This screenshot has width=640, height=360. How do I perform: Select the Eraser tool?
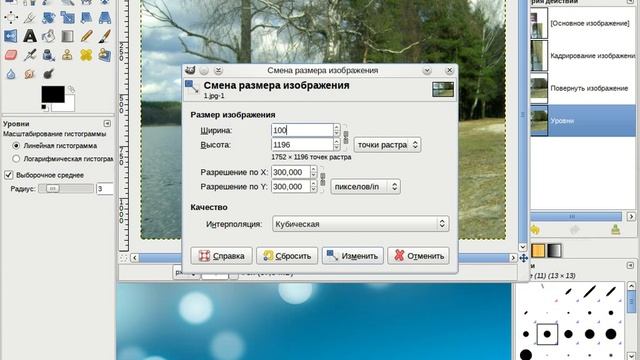point(11,55)
